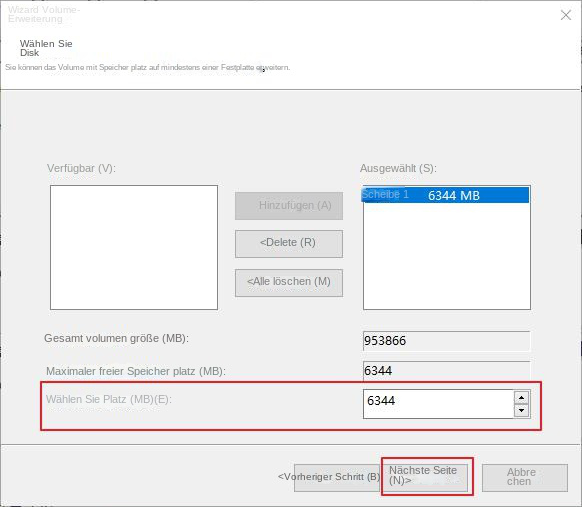The image size is (582, 507).
Task: Decrease space value with down spinner arrow
Action: (521, 410)
